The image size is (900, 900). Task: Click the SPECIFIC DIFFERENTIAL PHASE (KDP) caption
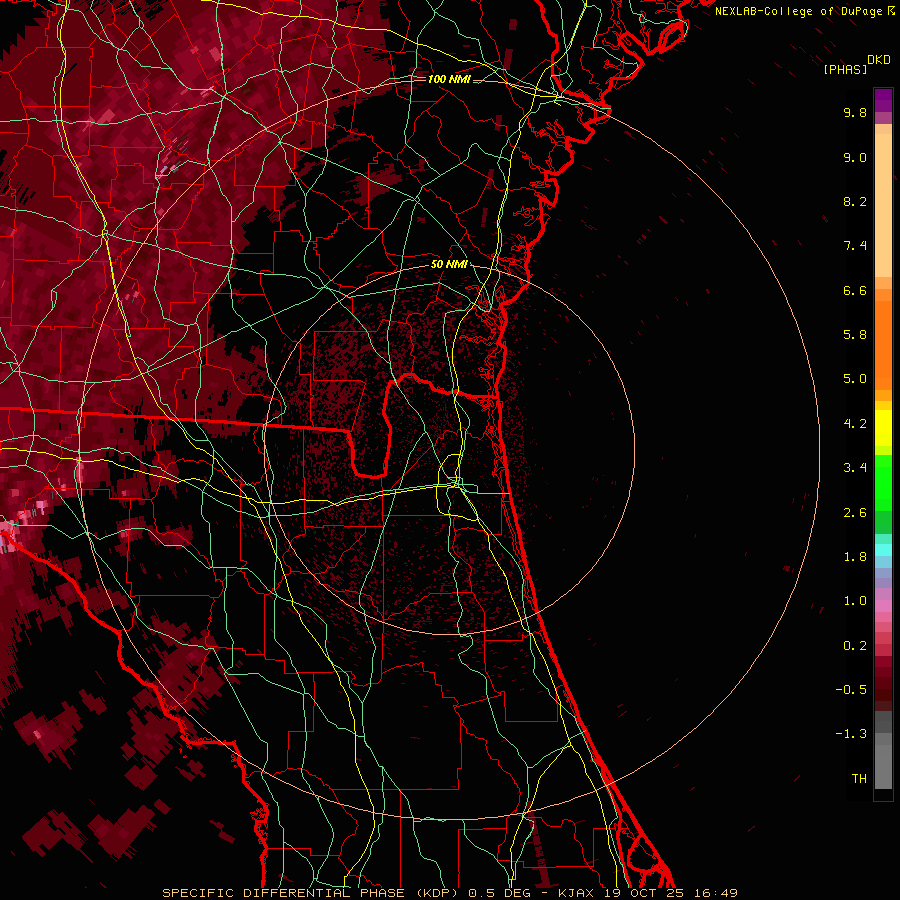pyautogui.click(x=310, y=893)
